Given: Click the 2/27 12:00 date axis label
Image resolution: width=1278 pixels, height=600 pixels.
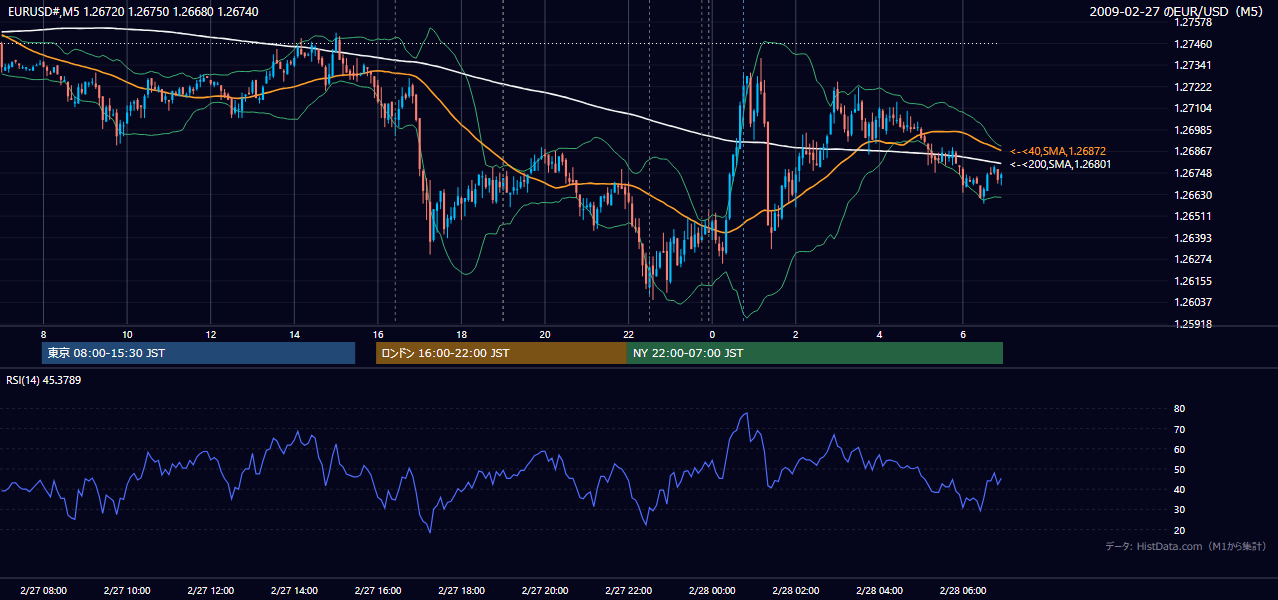Looking at the screenshot, I should (x=210, y=591).
